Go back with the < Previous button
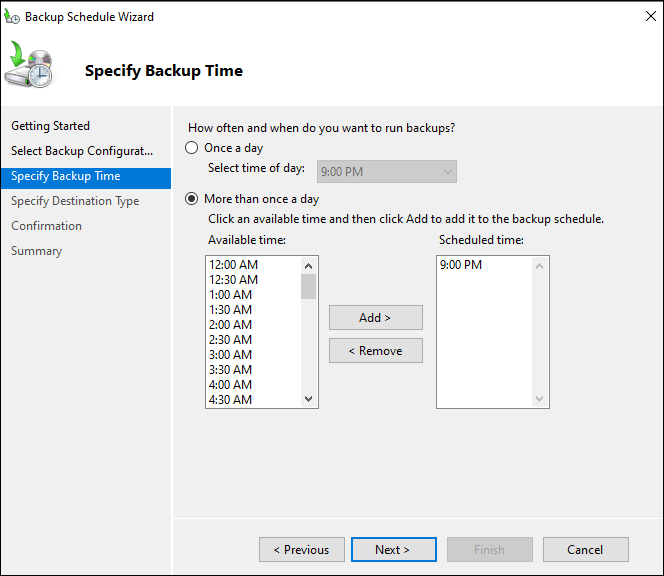664x576 pixels. 302,550
